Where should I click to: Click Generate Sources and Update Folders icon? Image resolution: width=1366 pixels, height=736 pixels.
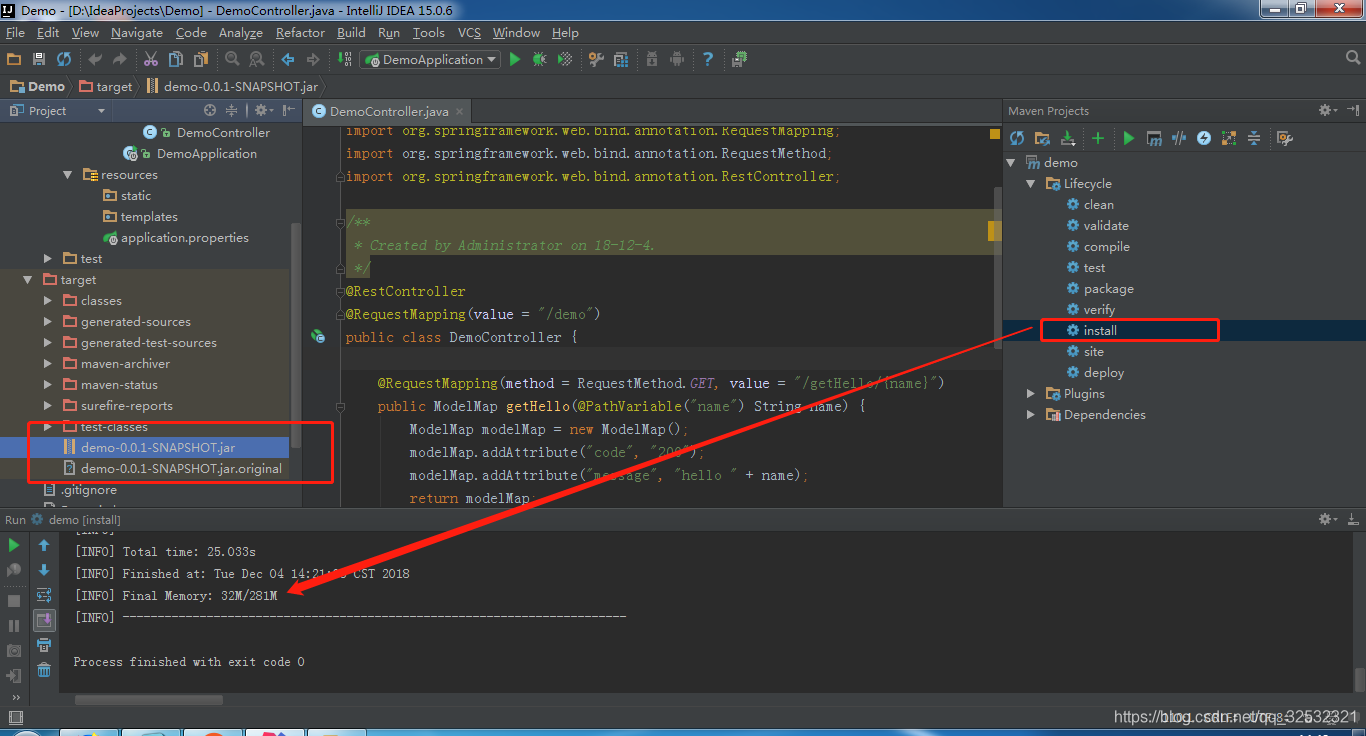tap(1042, 138)
